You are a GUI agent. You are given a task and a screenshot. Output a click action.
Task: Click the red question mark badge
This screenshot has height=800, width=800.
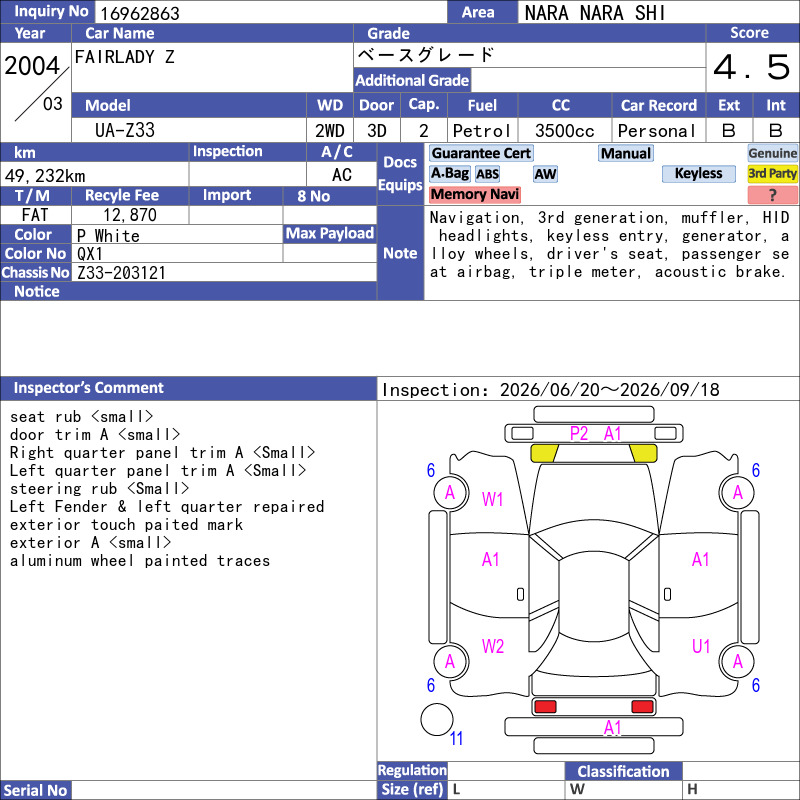coord(772,194)
